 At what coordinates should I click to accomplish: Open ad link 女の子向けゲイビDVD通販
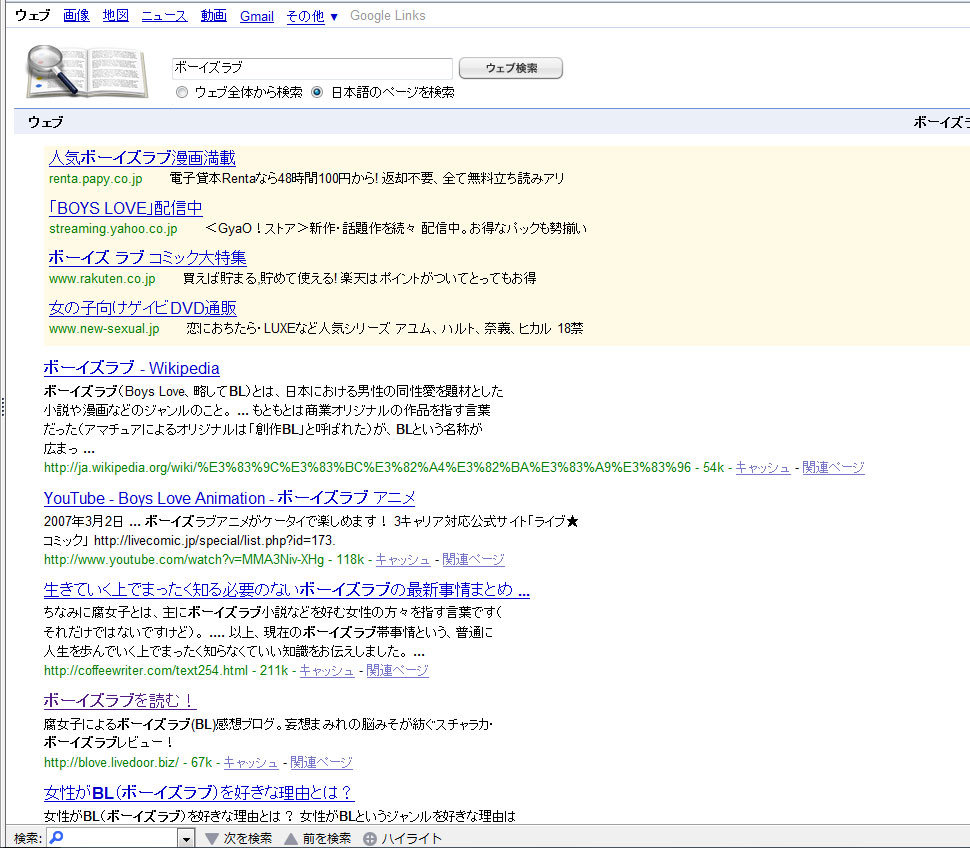coord(143,307)
